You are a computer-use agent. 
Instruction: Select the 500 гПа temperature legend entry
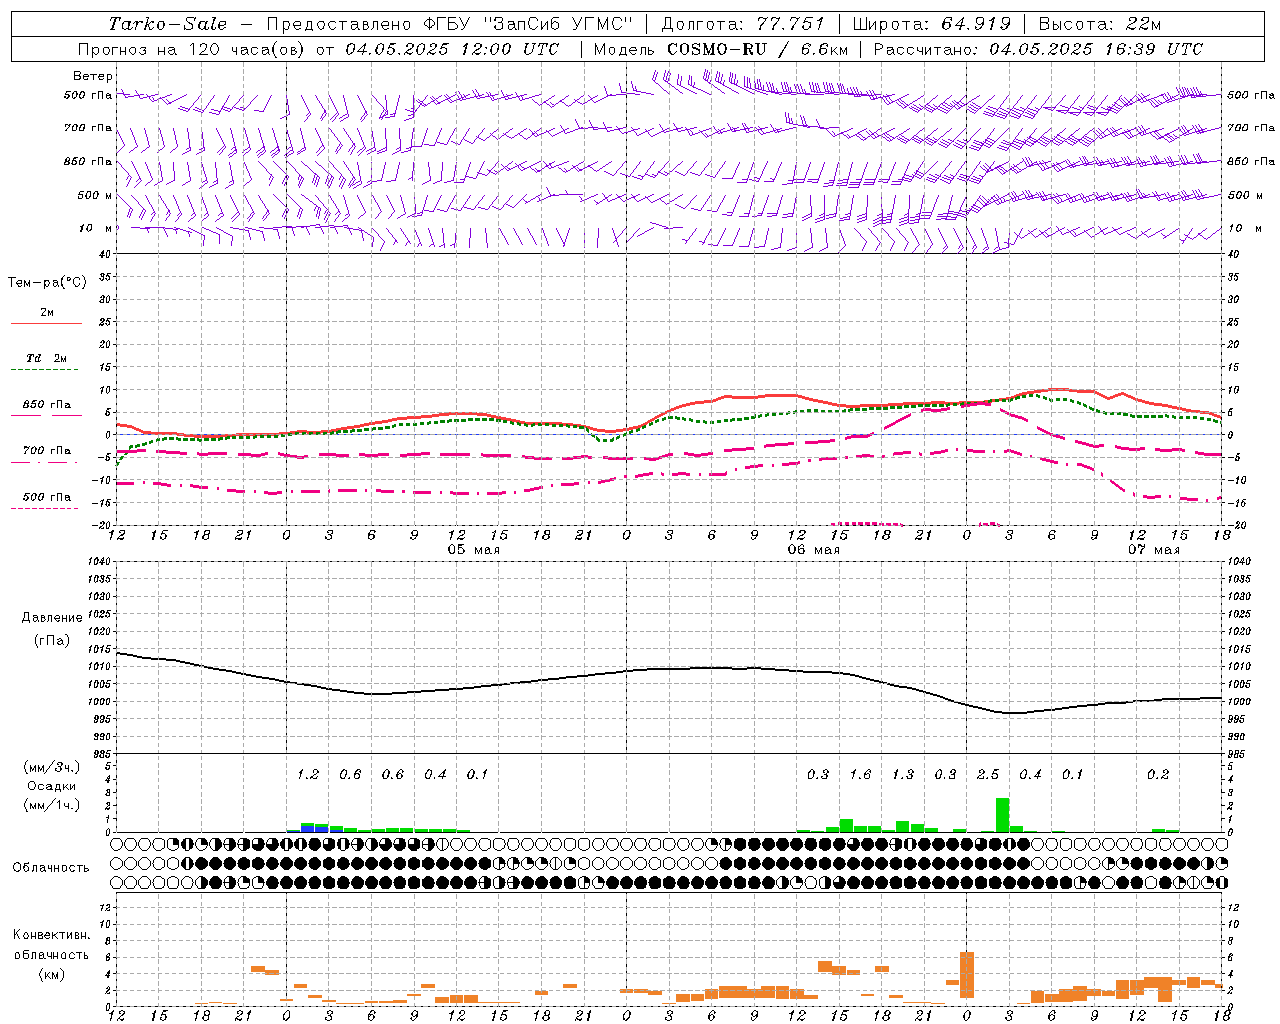47,497
